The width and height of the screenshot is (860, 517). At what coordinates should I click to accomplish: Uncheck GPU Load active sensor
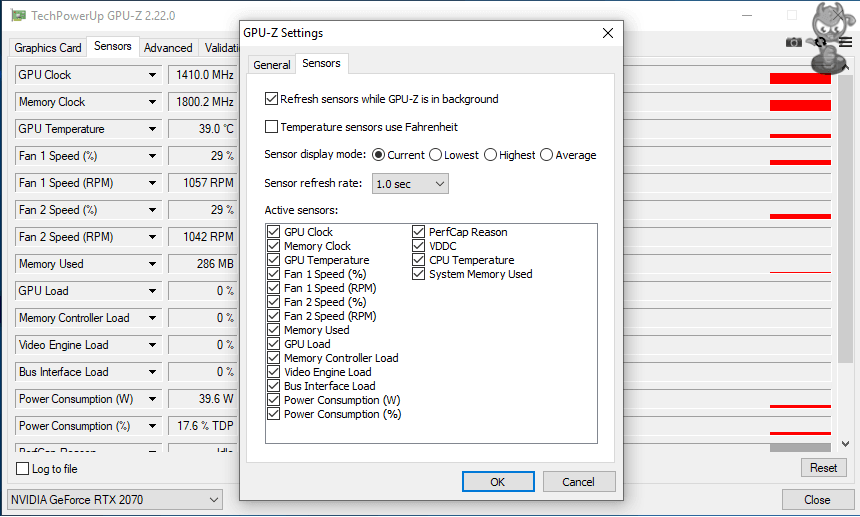click(273, 344)
